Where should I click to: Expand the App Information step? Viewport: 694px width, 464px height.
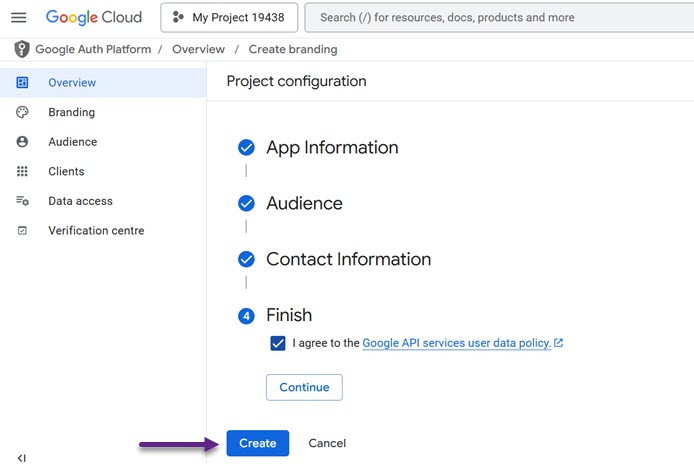331,148
